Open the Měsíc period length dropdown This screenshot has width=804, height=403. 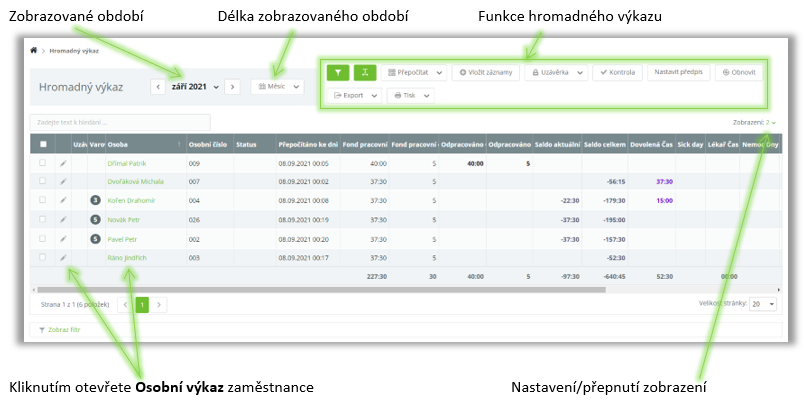point(277,87)
